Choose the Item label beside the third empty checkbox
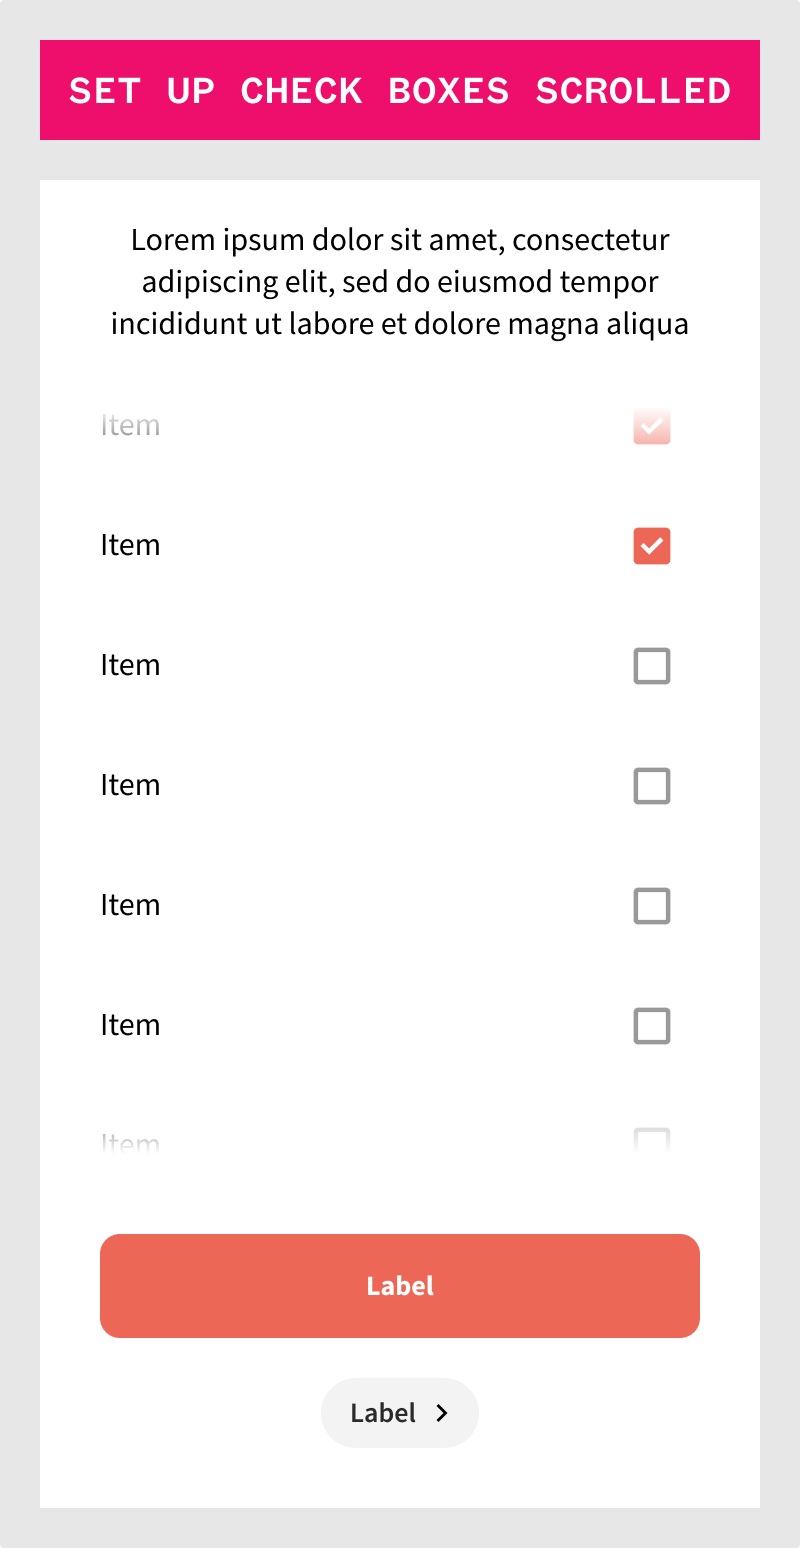Viewport: 800px width, 1548px height. coord(130,906)
